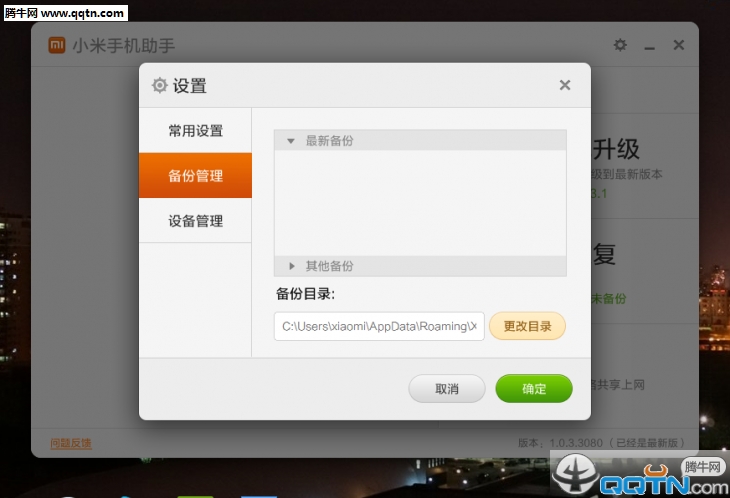Click 未备份 status in main window
This screenshot has height=498, width=730.
point(609,298)
